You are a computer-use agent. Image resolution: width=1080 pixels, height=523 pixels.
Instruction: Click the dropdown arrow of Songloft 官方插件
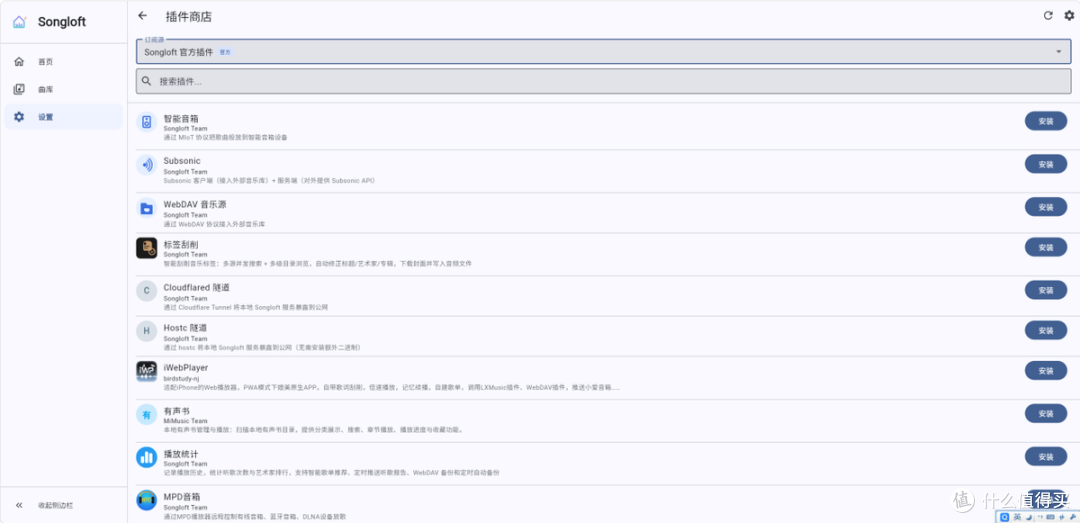pos(1059,52)
